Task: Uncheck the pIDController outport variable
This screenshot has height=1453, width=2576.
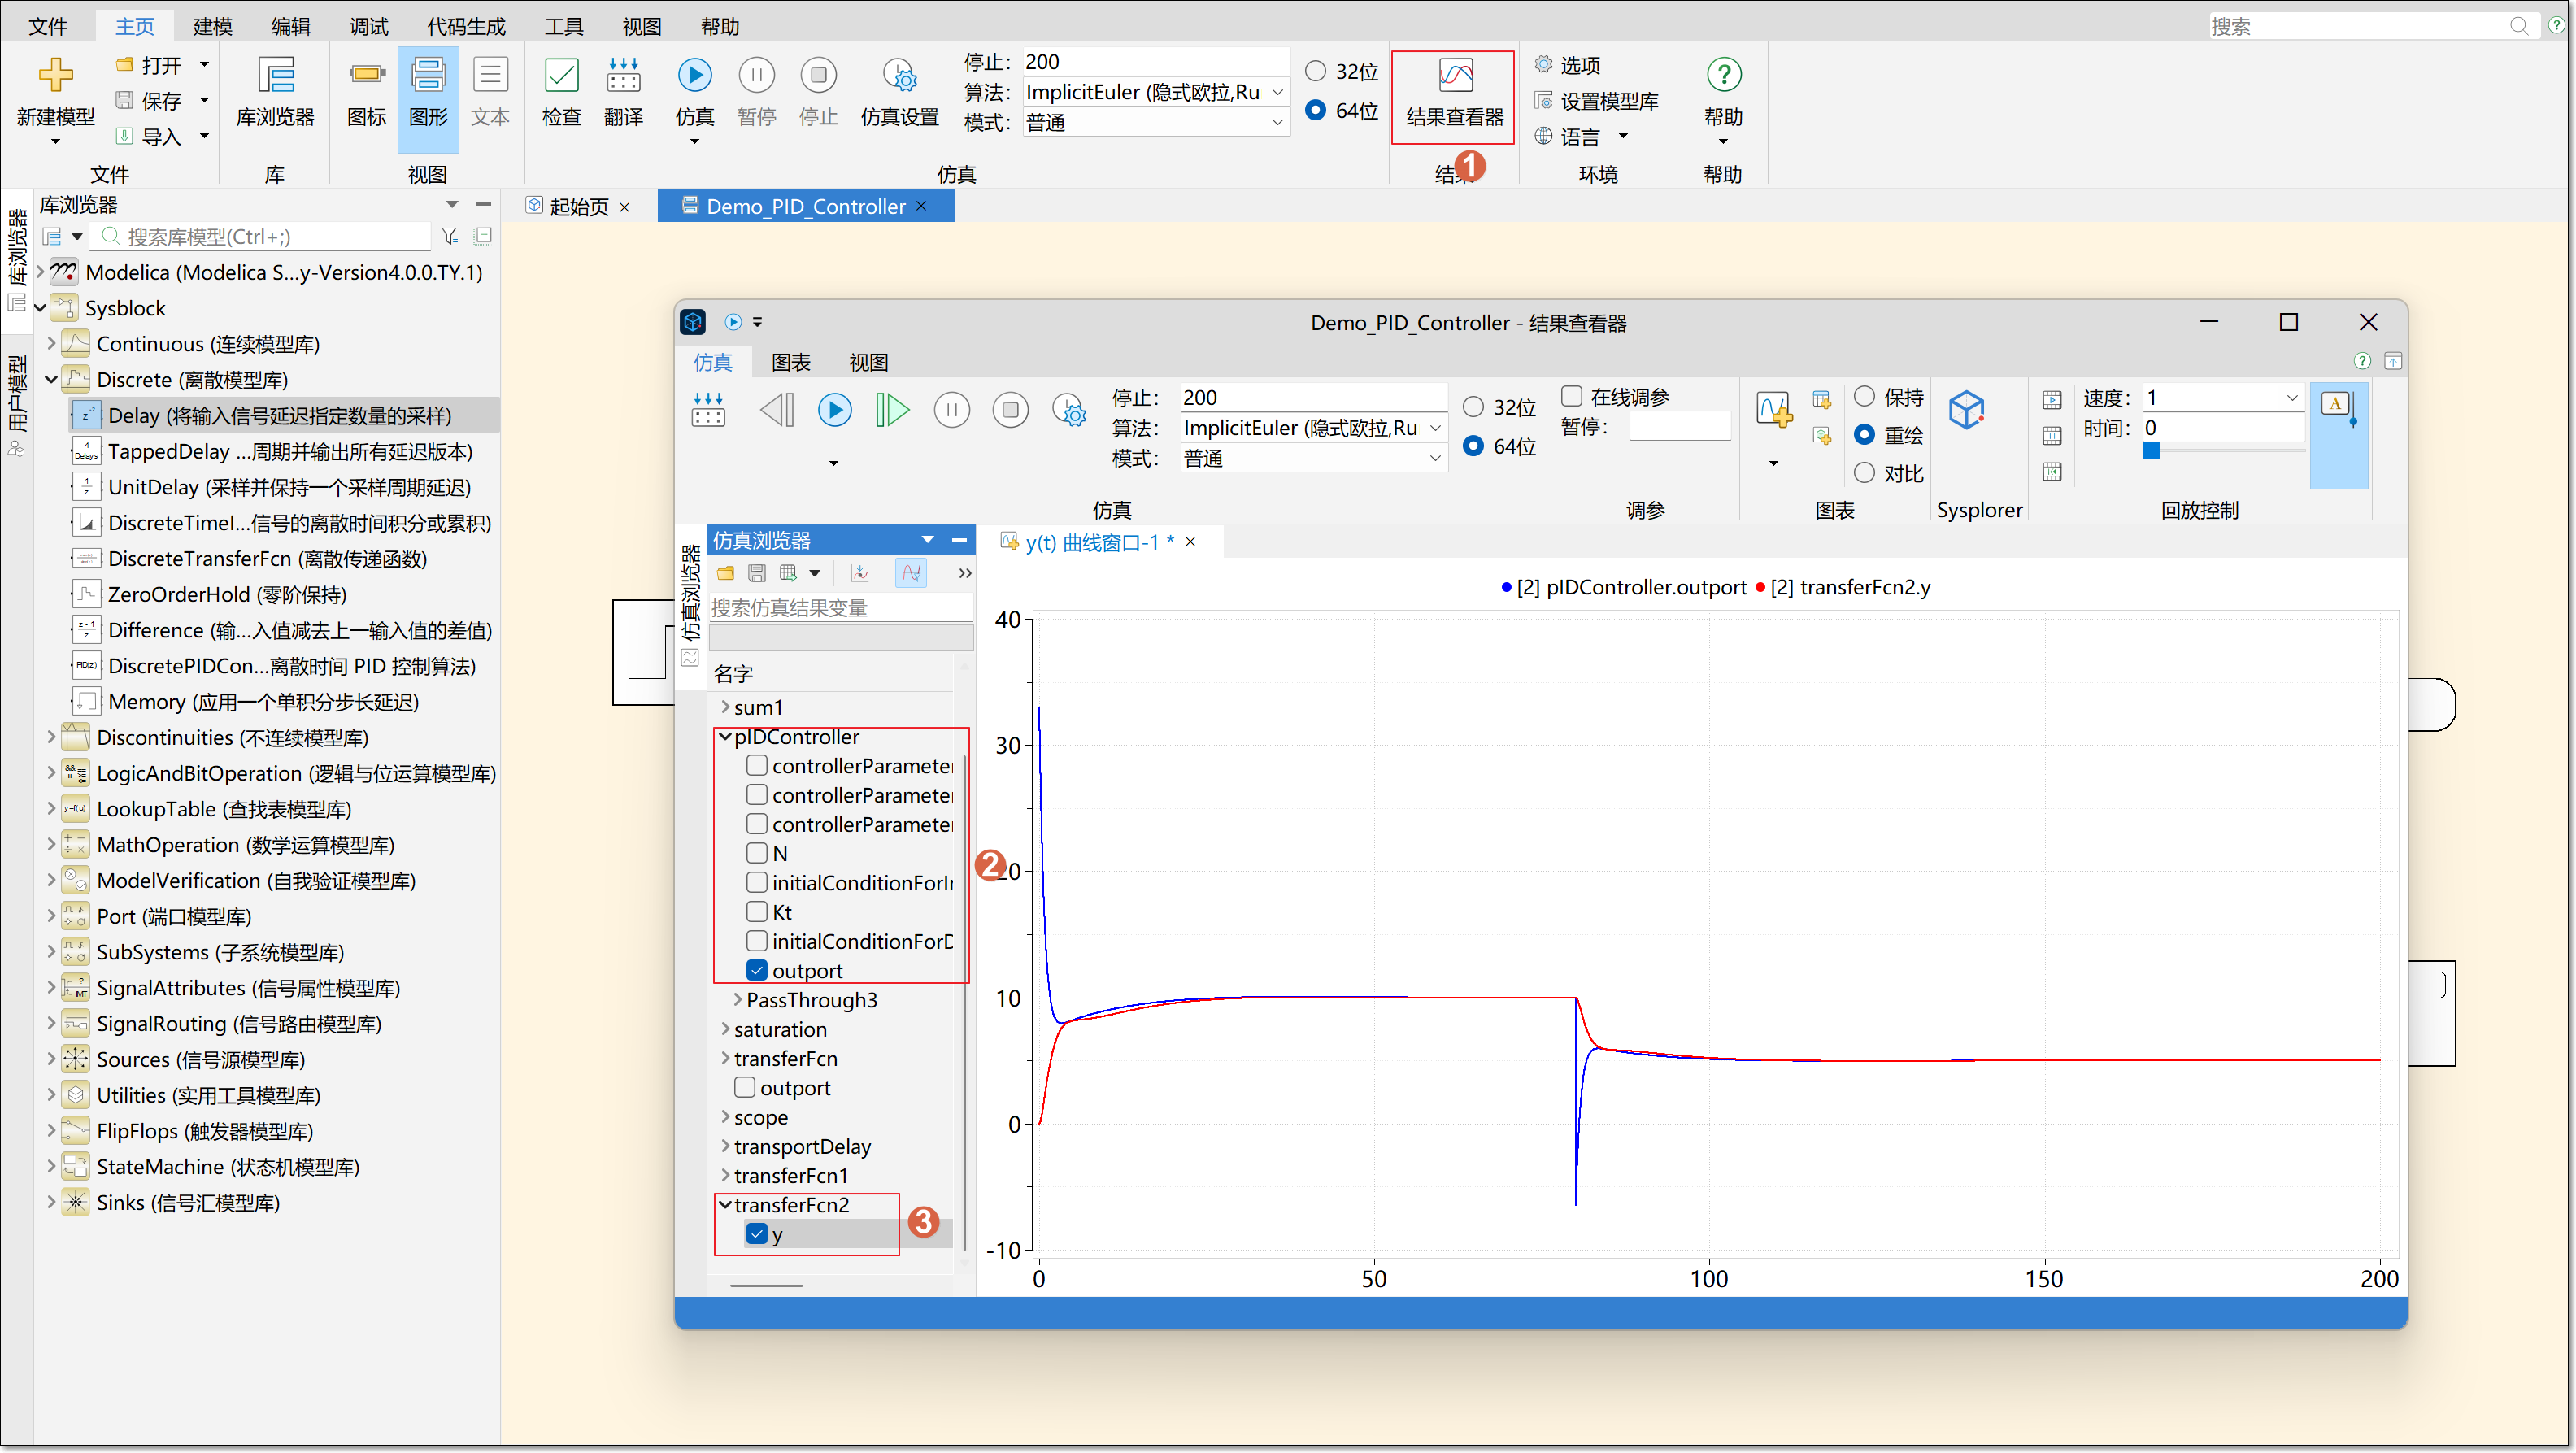Action: pyautogui.click(x=757, y=970)
